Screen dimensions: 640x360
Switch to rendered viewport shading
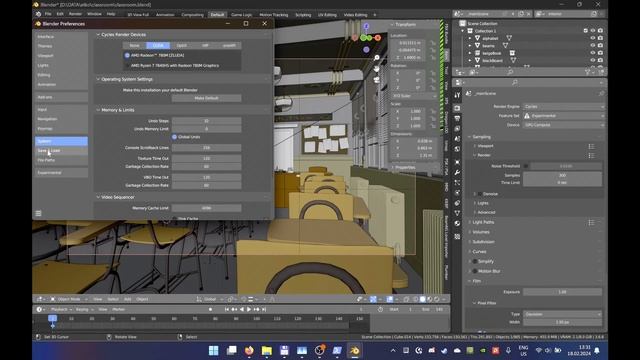coord(437,299)
